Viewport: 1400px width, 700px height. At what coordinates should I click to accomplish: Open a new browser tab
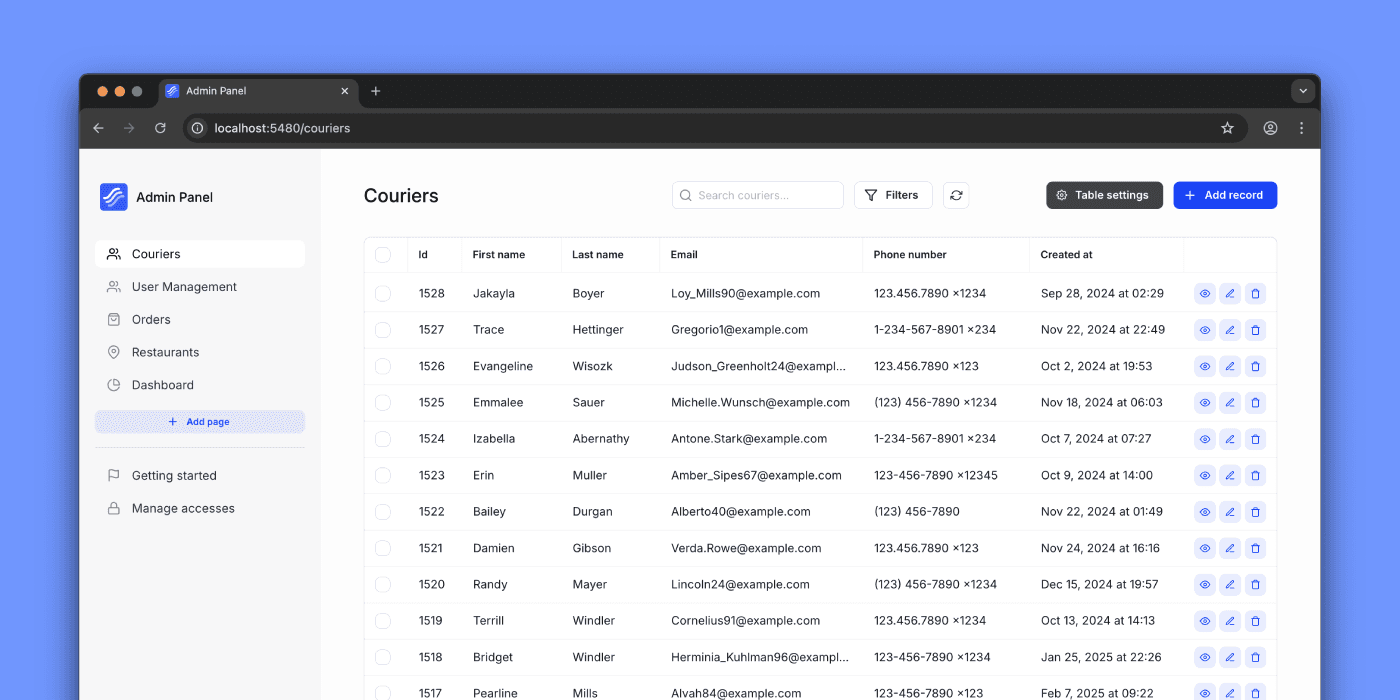pyautogui.click(x=376, y=91)
